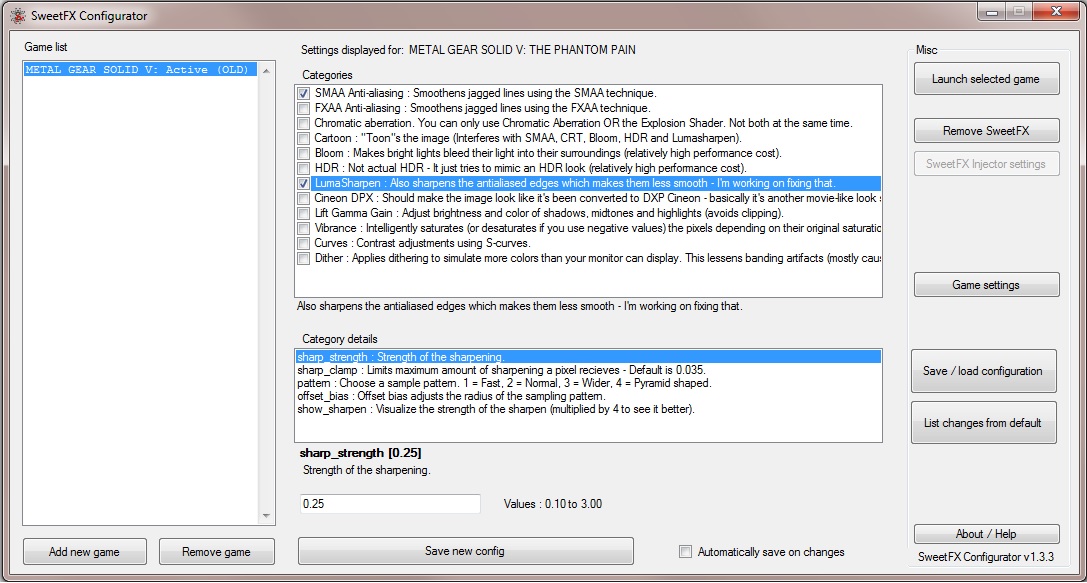The image size is (1087, 583).
Task: Select HDR category text
Action: pyautogui.click(x=530, y=168)
